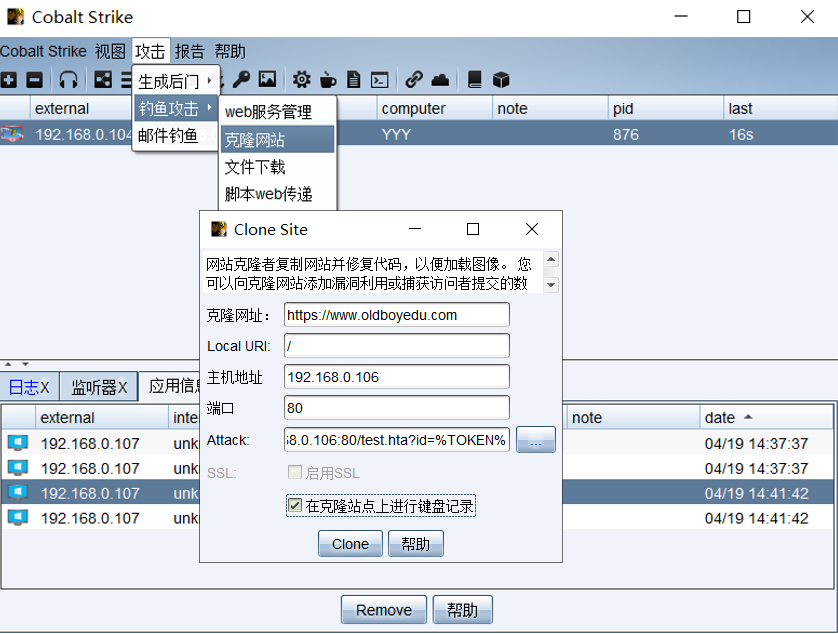Toggle keystroke logging on cloned site checkbox
Viewport: 838px width, 634px height.
click(x=295, y=507)
